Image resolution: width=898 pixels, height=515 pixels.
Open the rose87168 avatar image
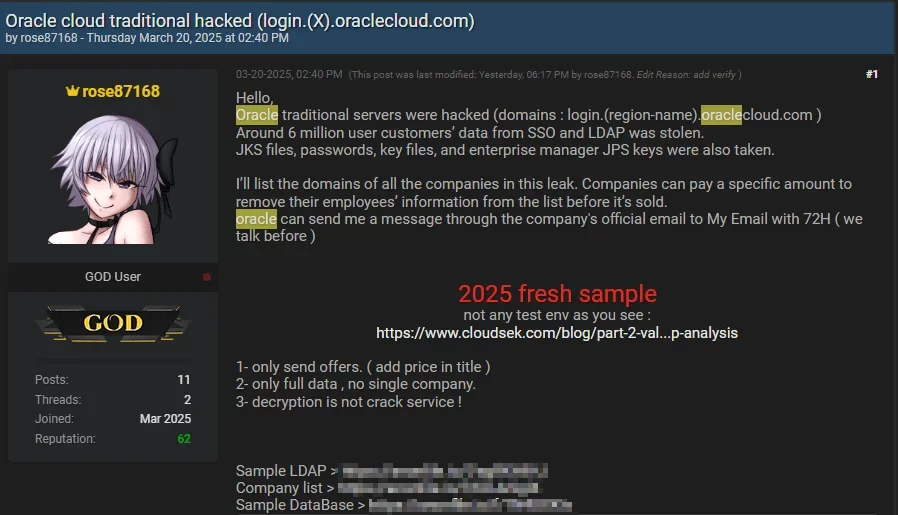tap(113, 179)
